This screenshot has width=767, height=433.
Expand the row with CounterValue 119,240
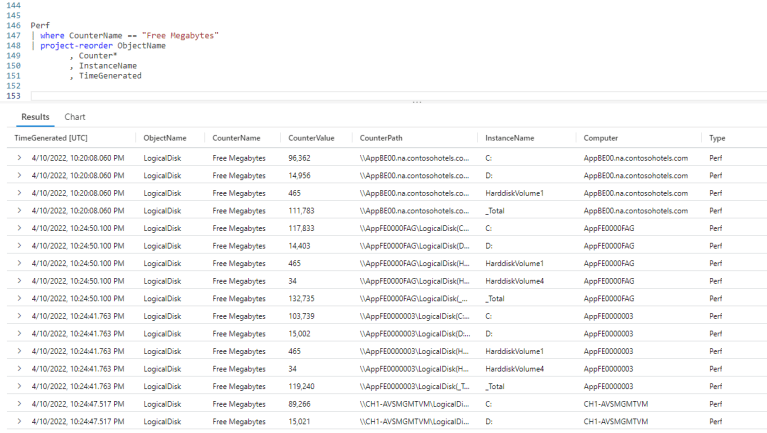point(19,387)
